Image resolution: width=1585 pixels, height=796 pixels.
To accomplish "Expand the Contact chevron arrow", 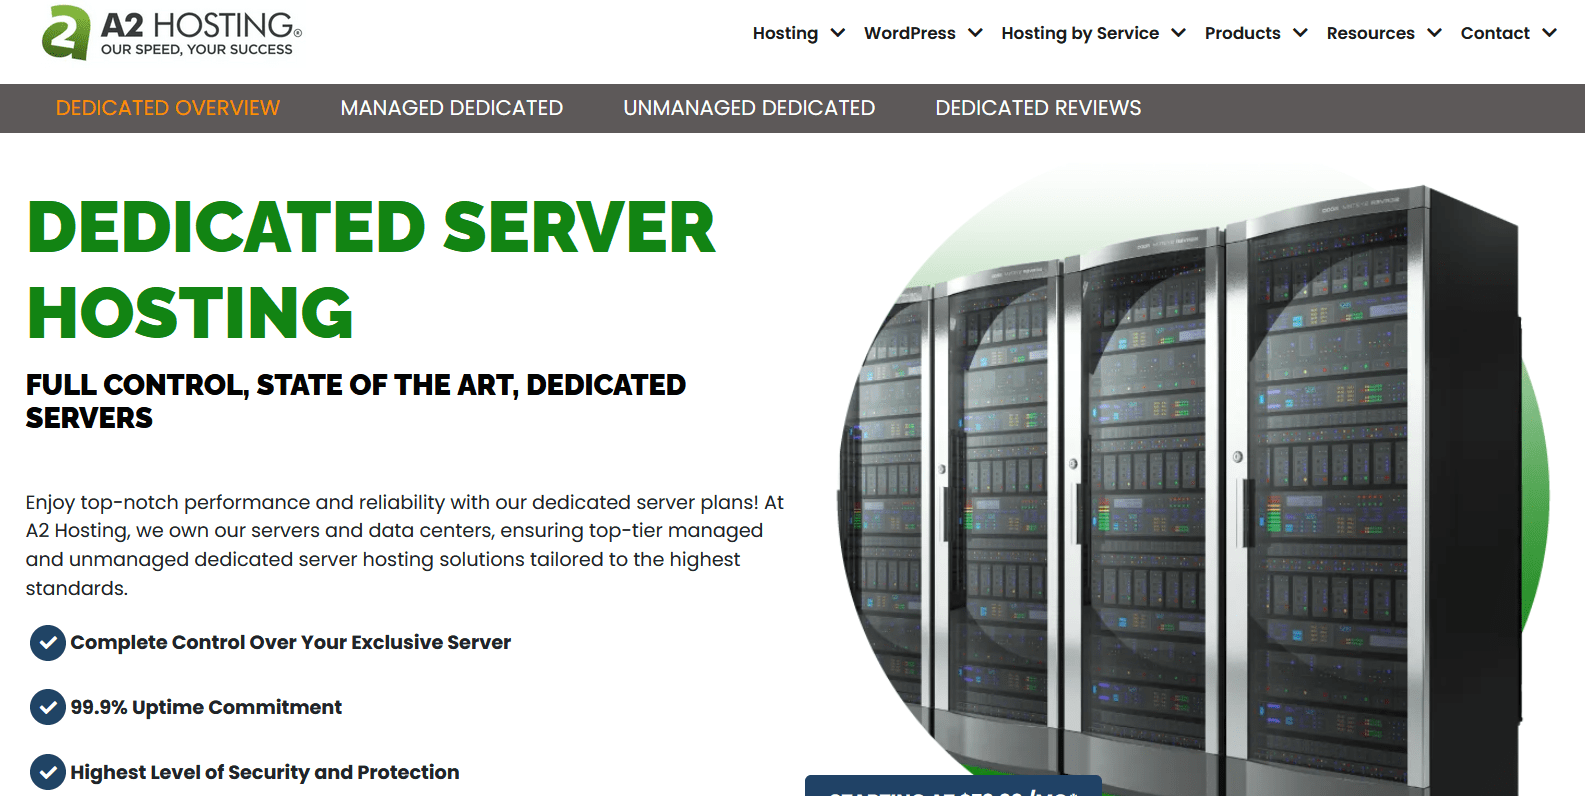I will click(1549, 33).
